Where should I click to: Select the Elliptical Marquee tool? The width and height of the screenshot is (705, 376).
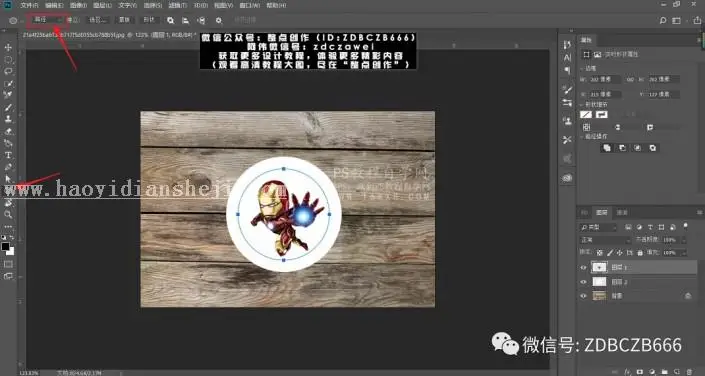pyautogui.click(x=8, y=59)
